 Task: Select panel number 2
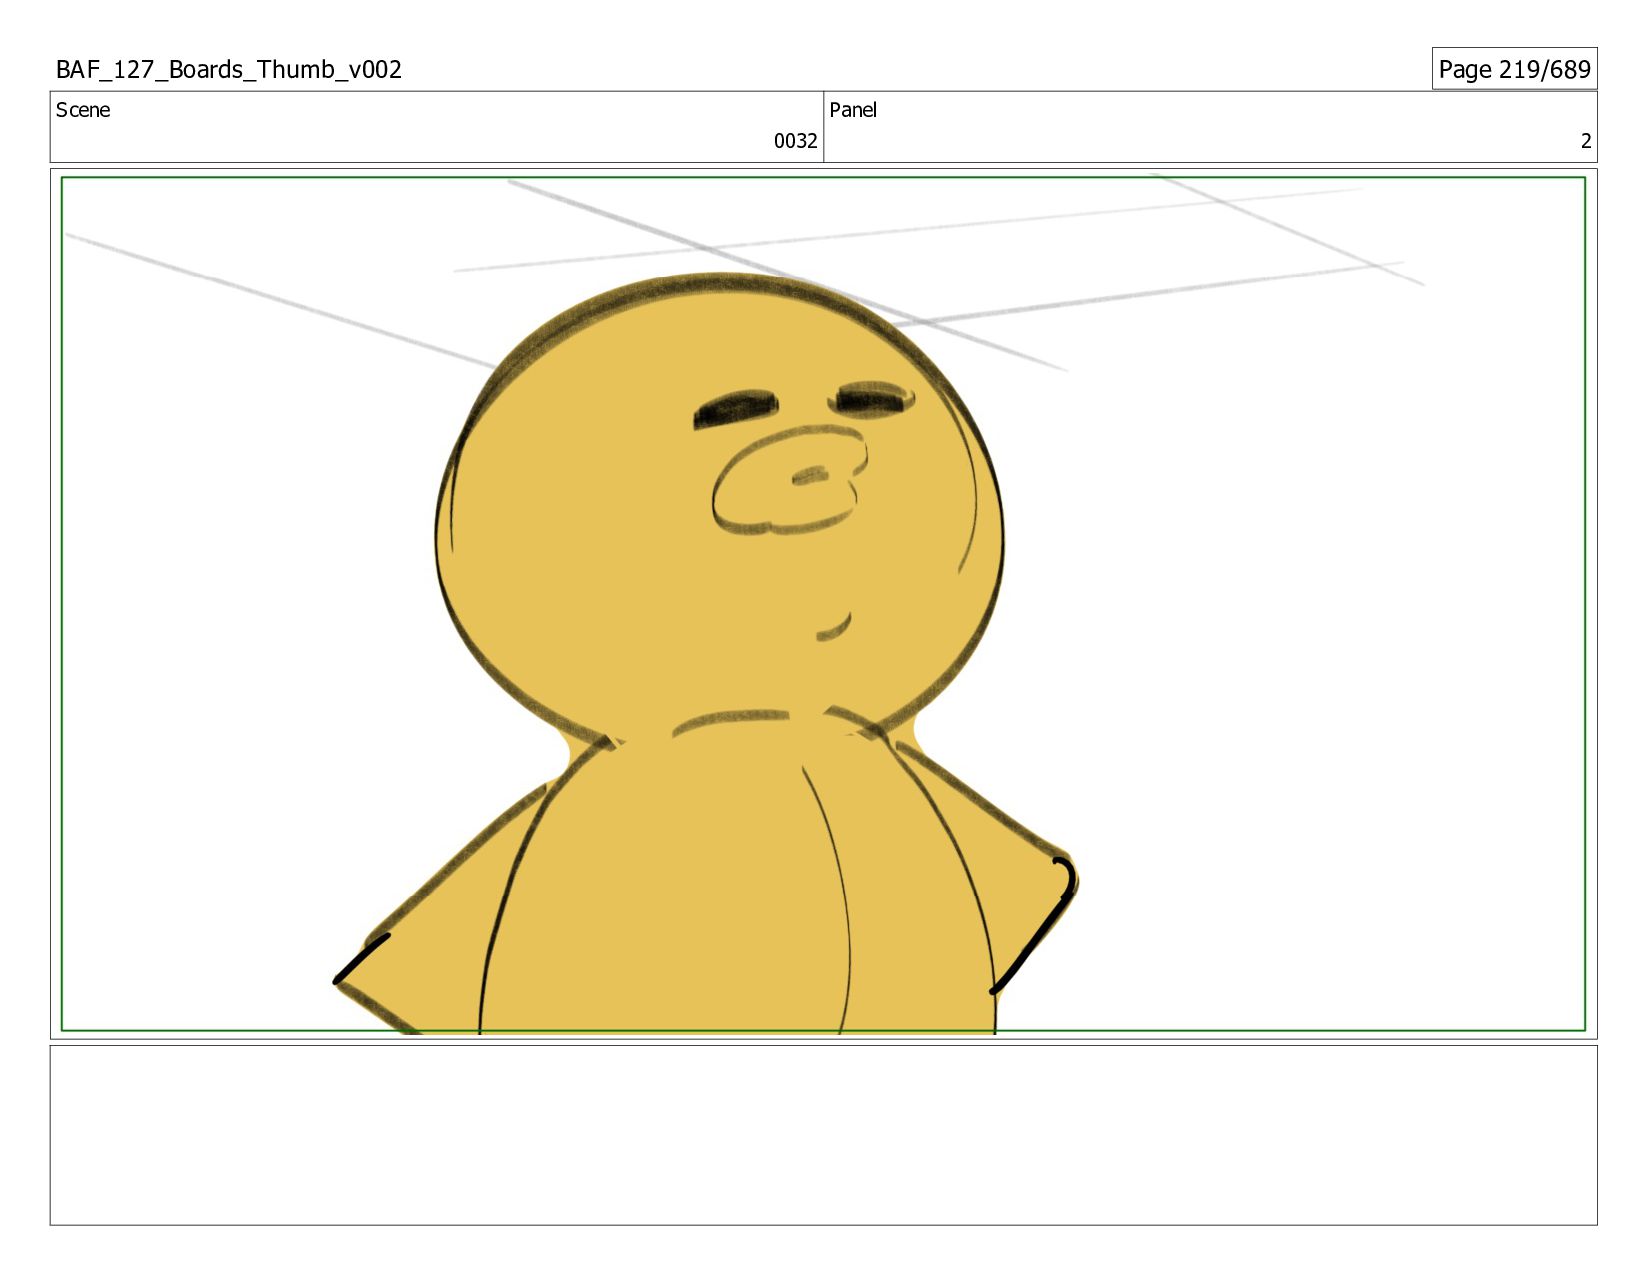(x=1585, y=141)
